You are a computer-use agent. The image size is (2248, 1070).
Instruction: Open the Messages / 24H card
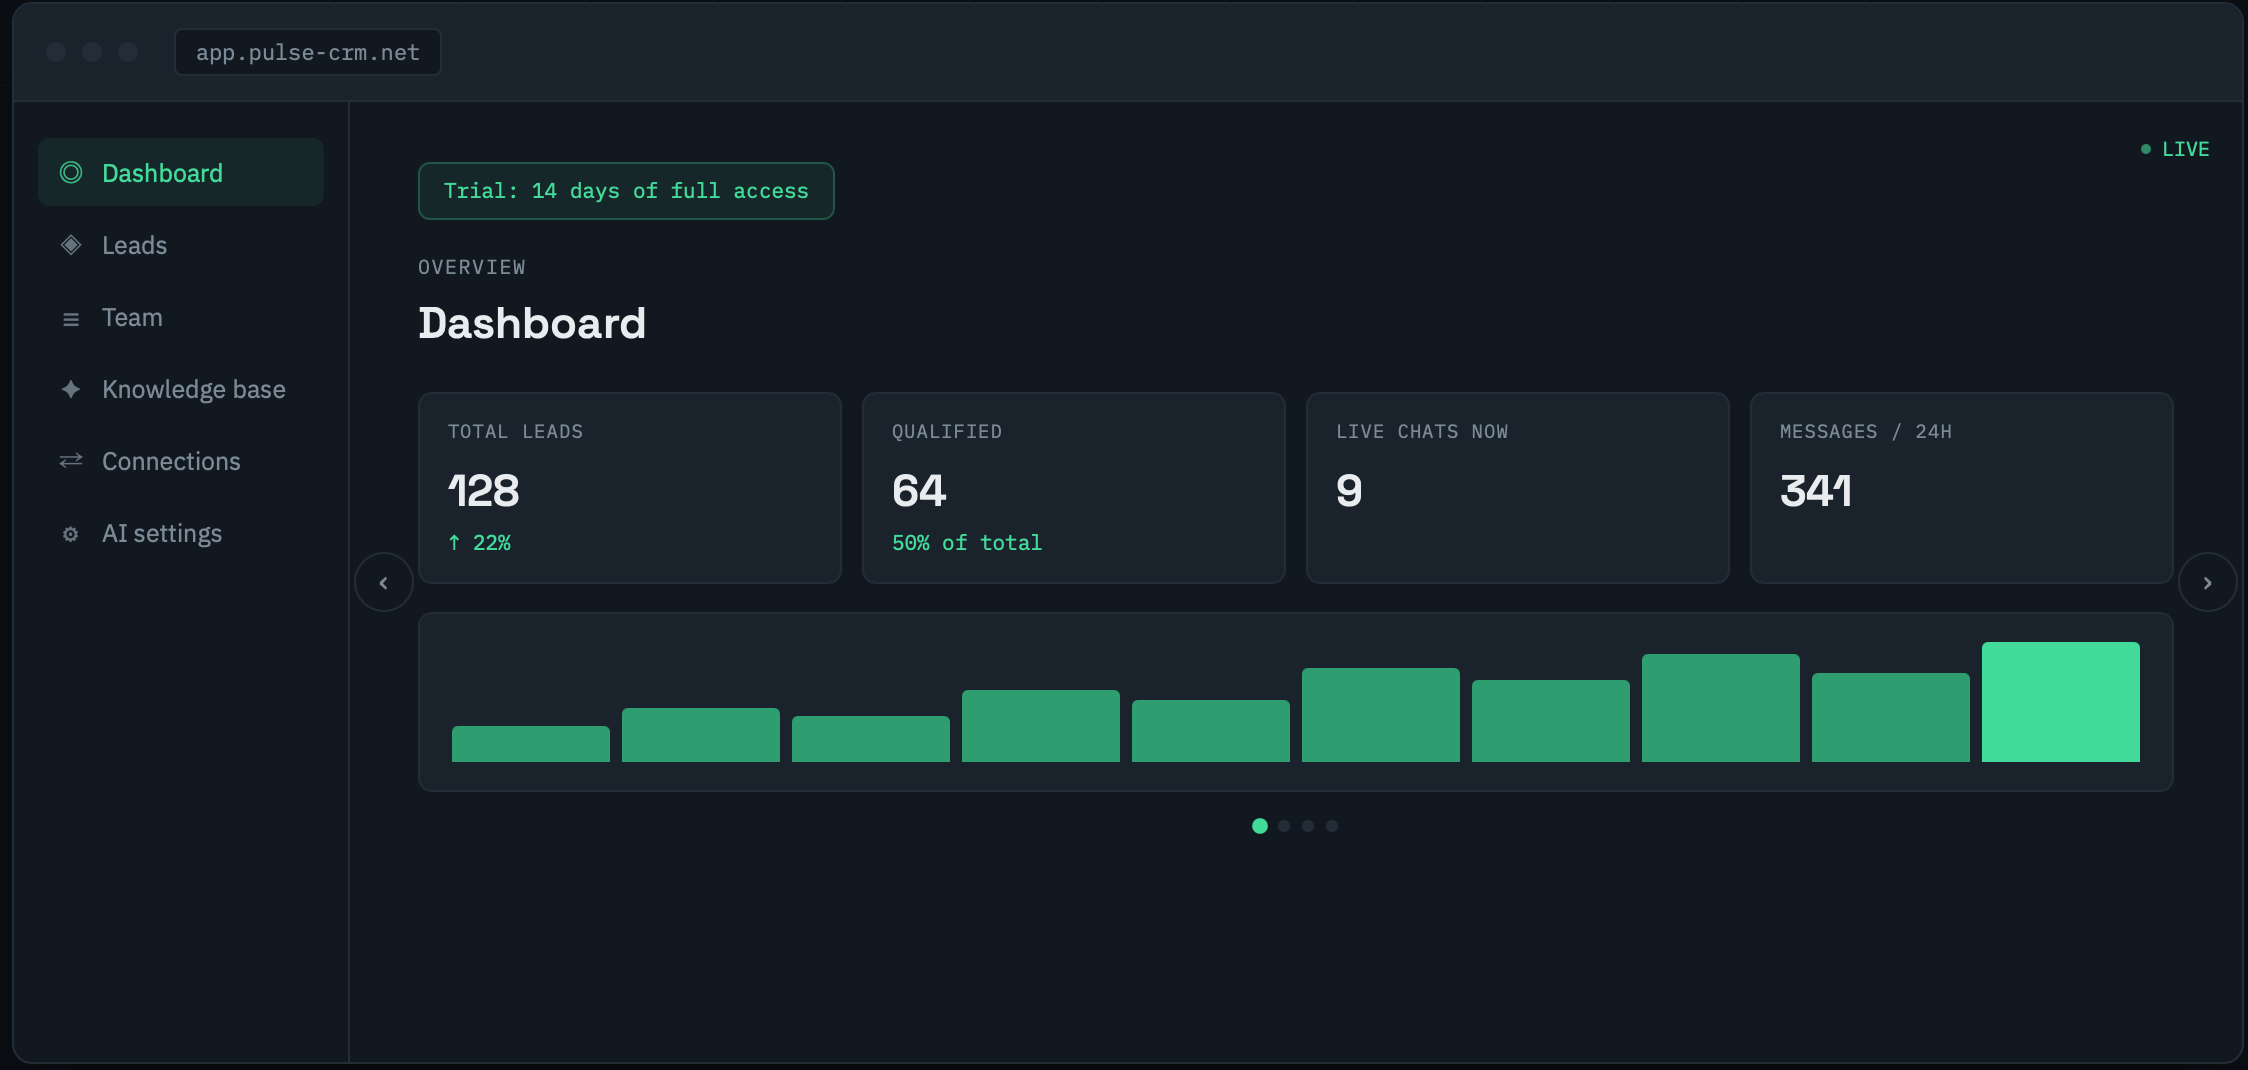point(1962,488)
